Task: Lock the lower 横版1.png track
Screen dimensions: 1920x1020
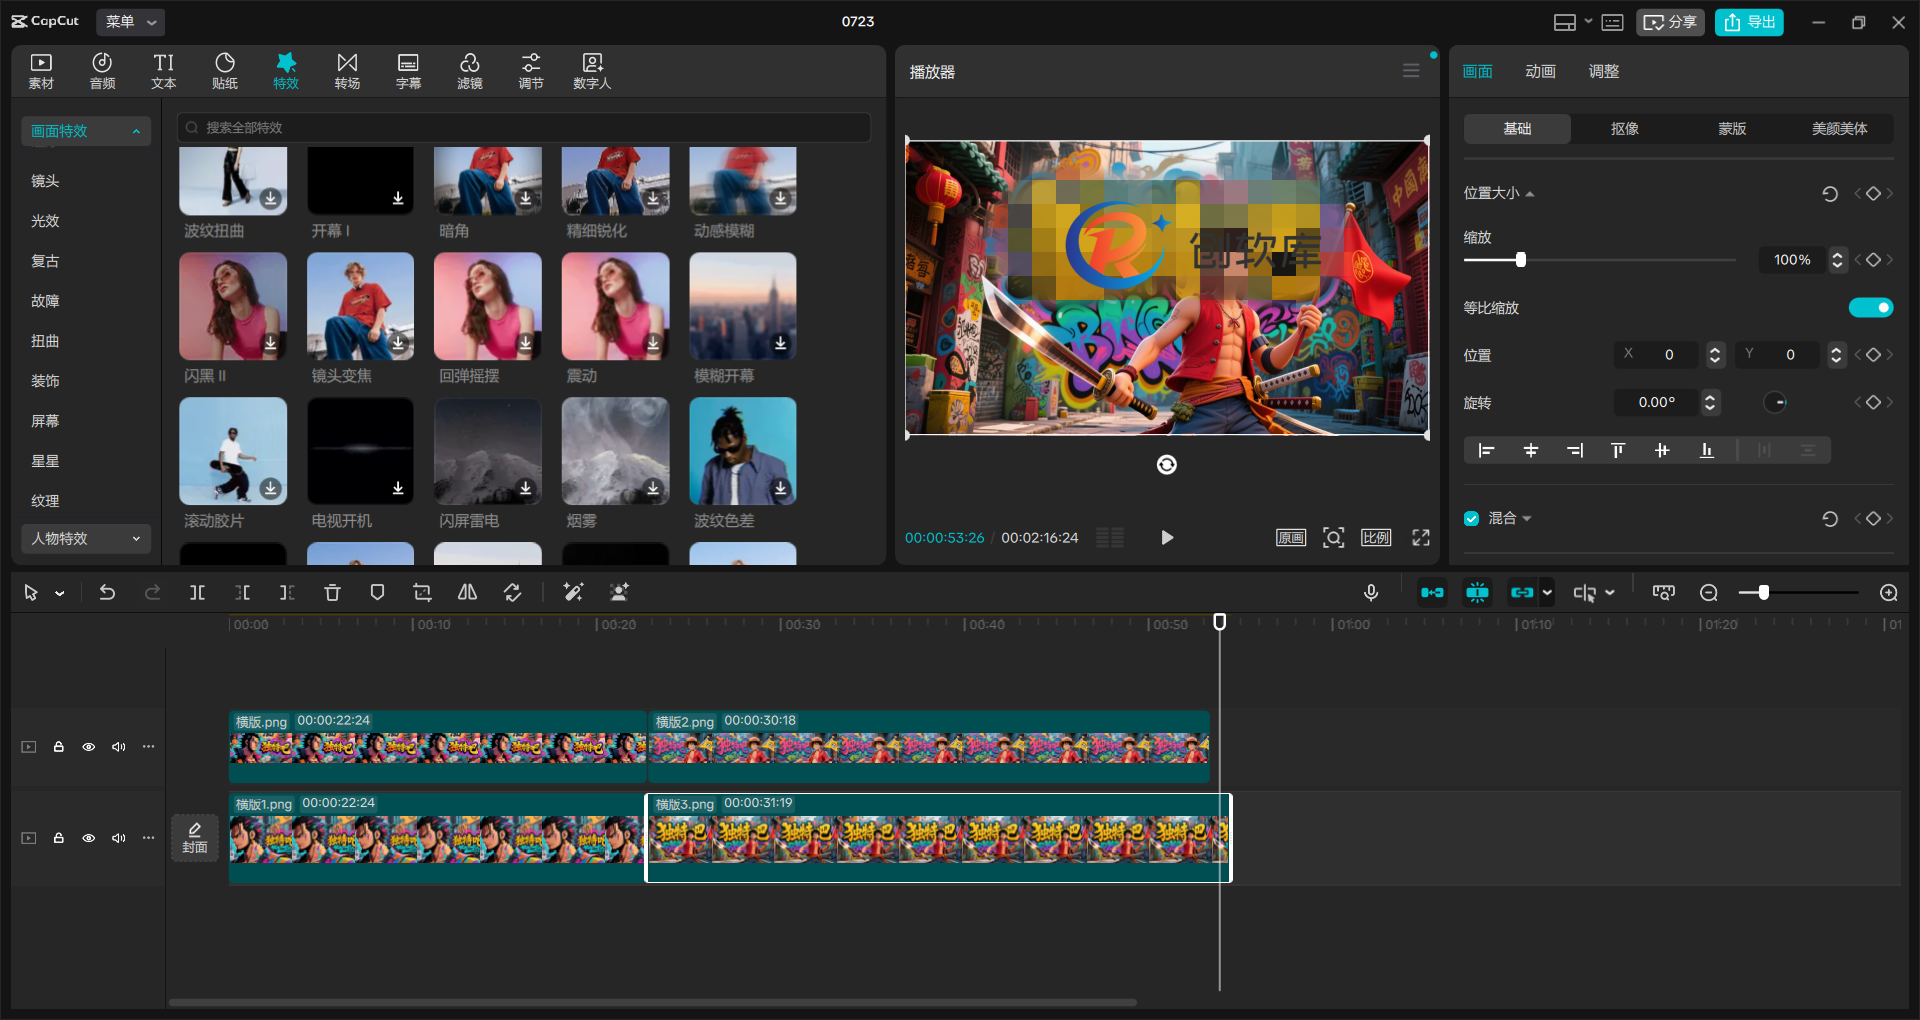Action: (58, 838)
